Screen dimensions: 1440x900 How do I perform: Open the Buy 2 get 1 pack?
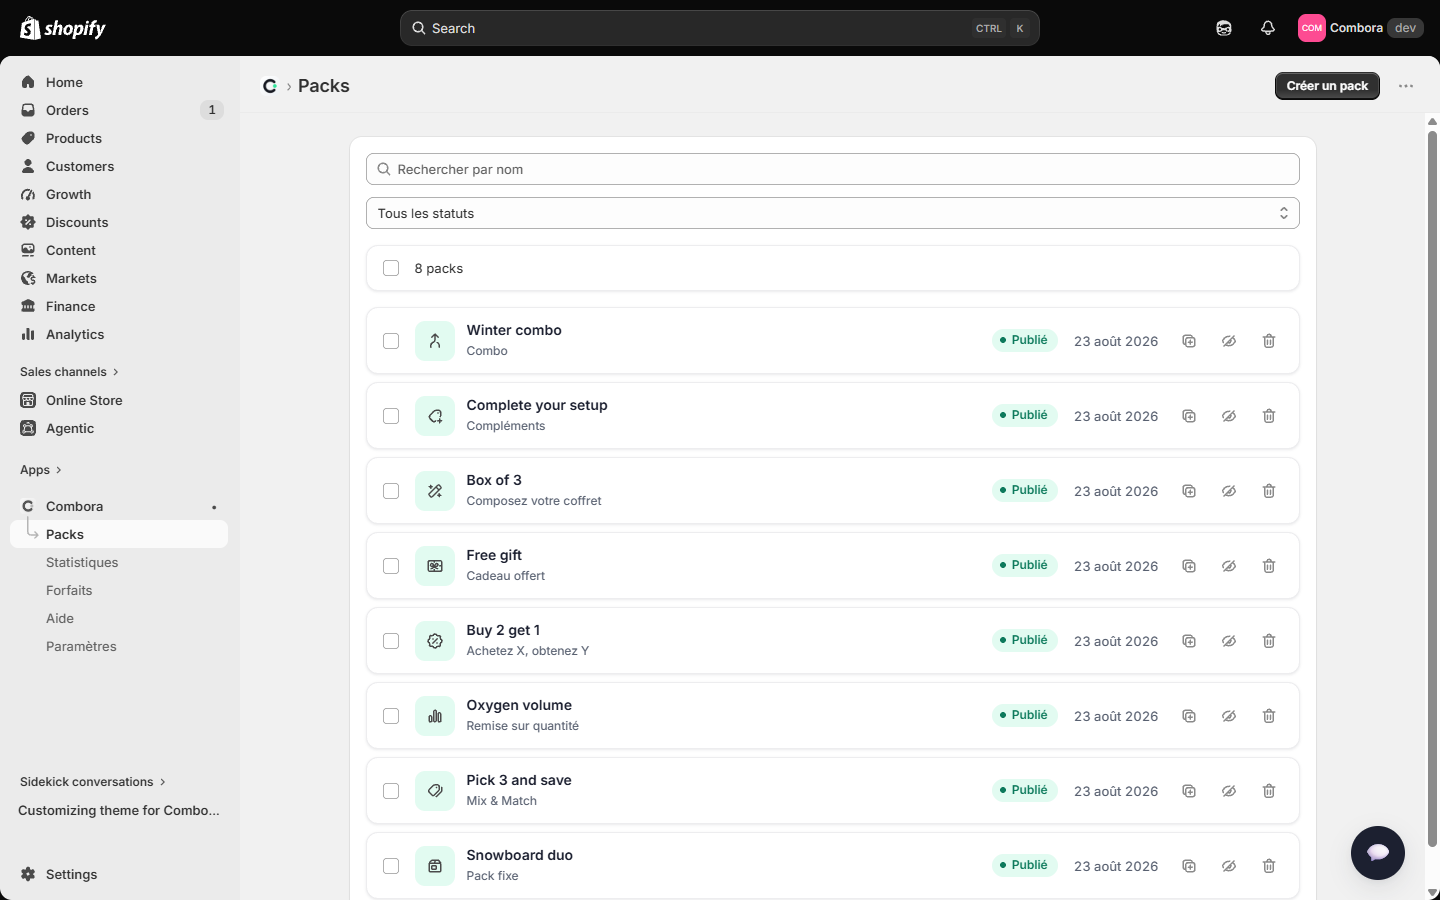point(503,630)
